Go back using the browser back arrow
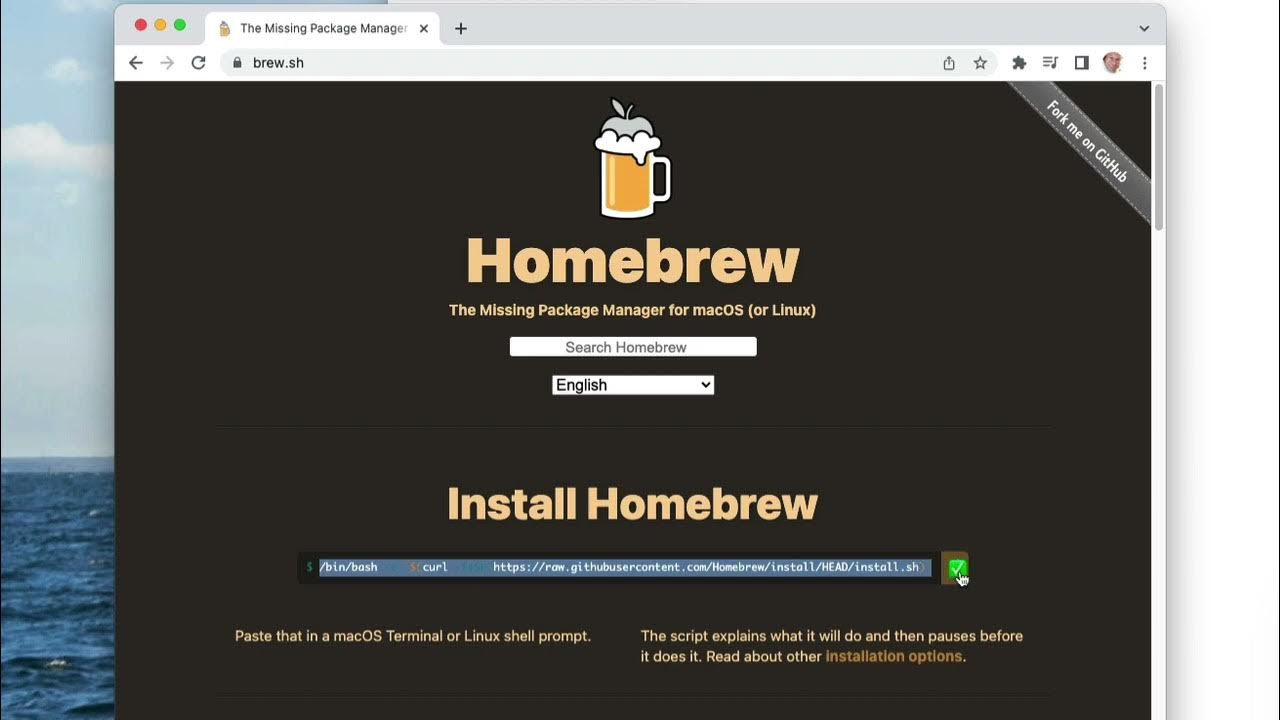The width and height of the screenshot is (1280, 720). point(136,63)
